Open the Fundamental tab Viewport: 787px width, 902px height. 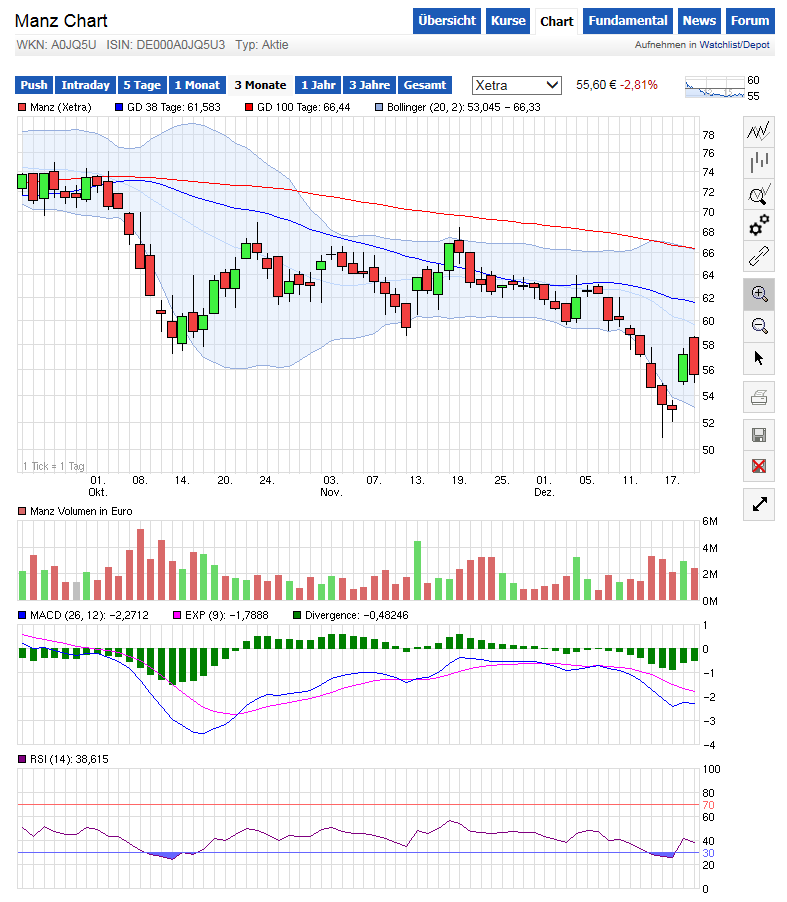(x=628, y=21)
